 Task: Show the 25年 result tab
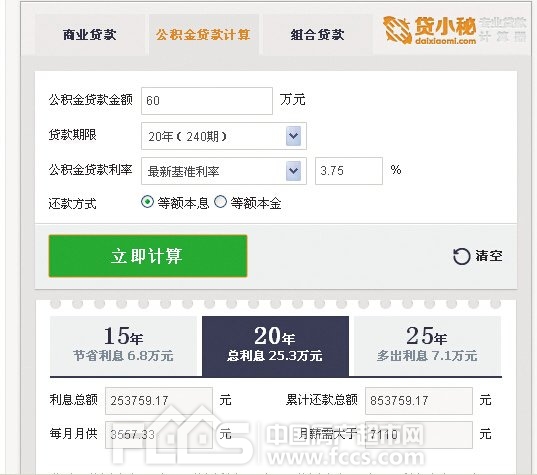click(x=427, y=346)
